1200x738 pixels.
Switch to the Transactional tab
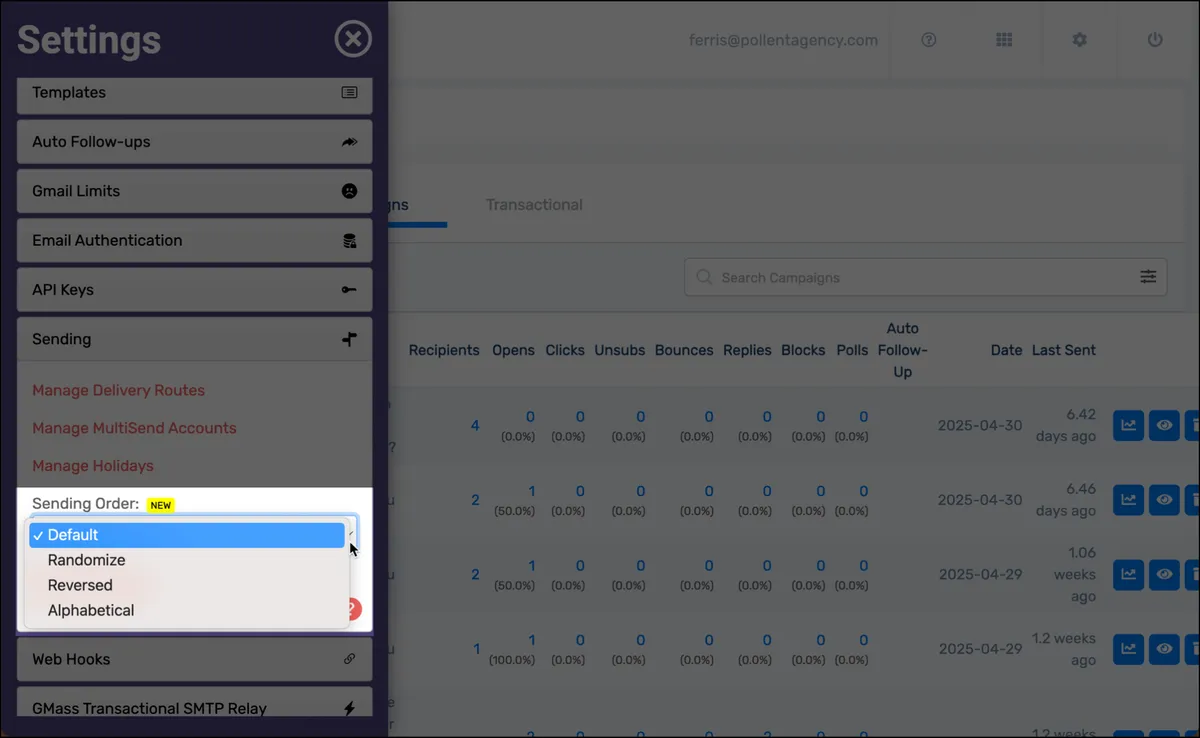point(534,205)
